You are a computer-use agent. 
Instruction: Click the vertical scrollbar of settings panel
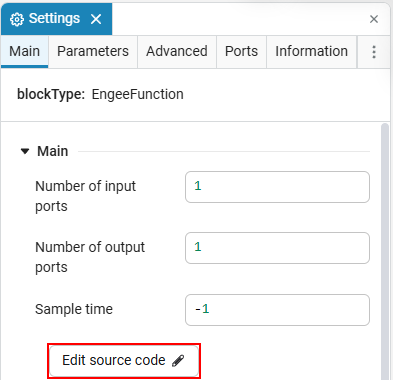385,251
